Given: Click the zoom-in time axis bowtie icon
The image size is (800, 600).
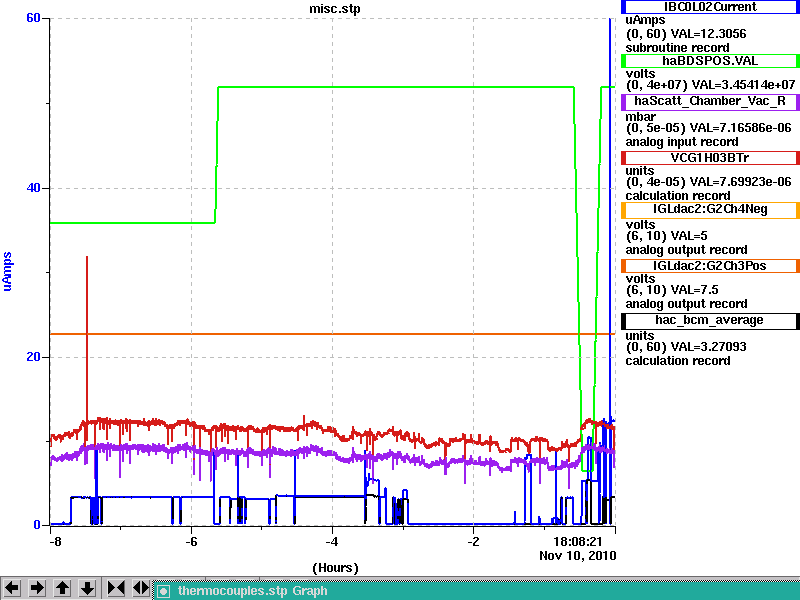Looking at the screenshot, I should tap(116, 588).
